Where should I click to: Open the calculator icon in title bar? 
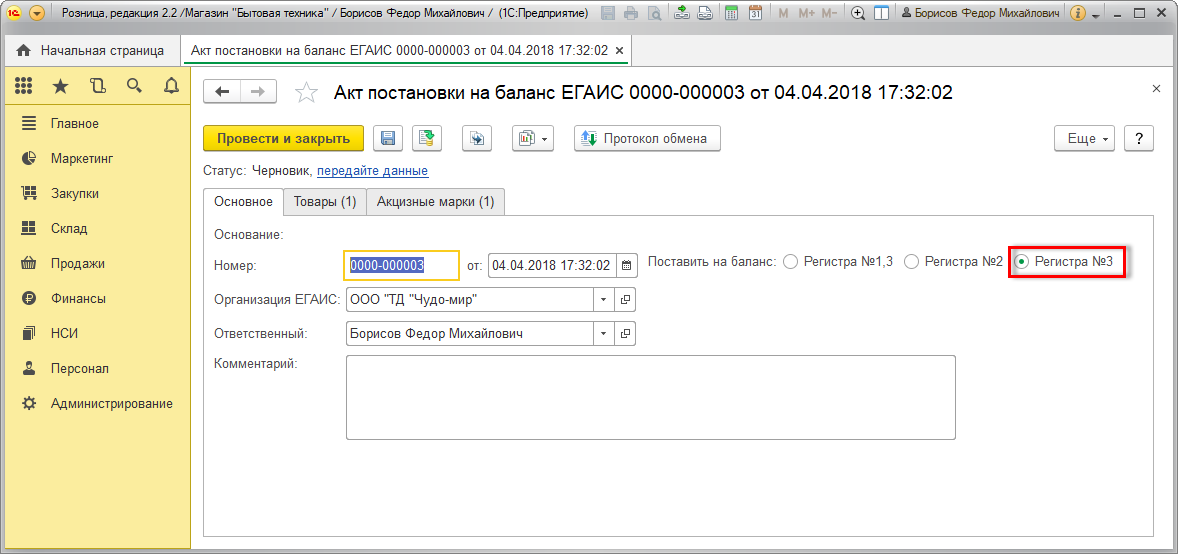click(x=732, y=14)
